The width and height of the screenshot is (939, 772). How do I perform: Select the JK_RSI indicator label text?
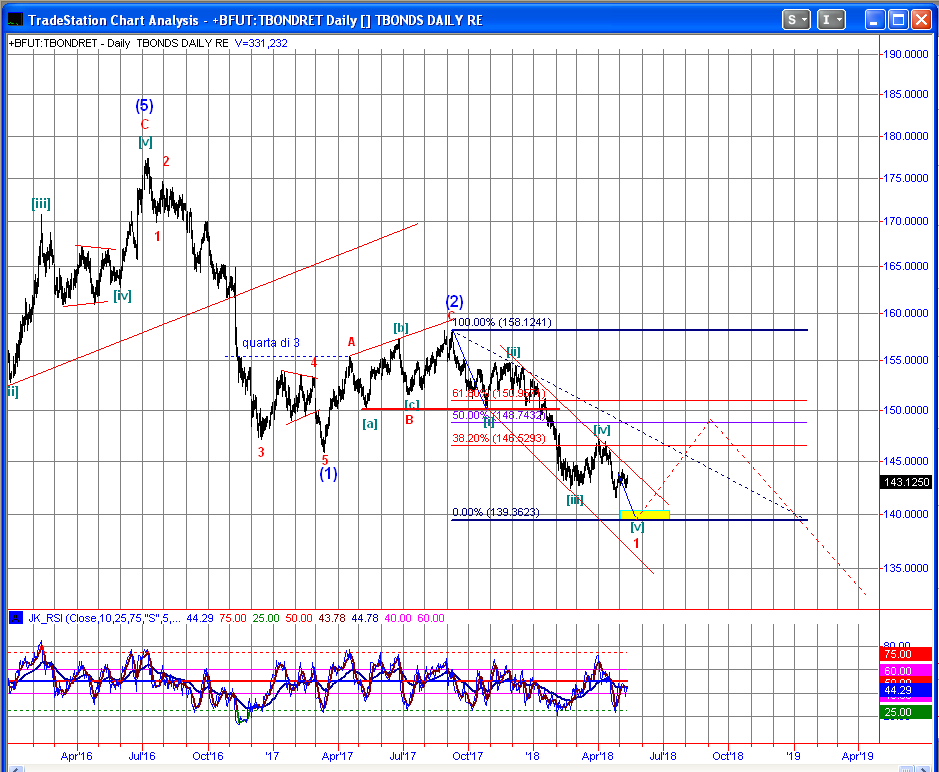(x=104, y=618)
